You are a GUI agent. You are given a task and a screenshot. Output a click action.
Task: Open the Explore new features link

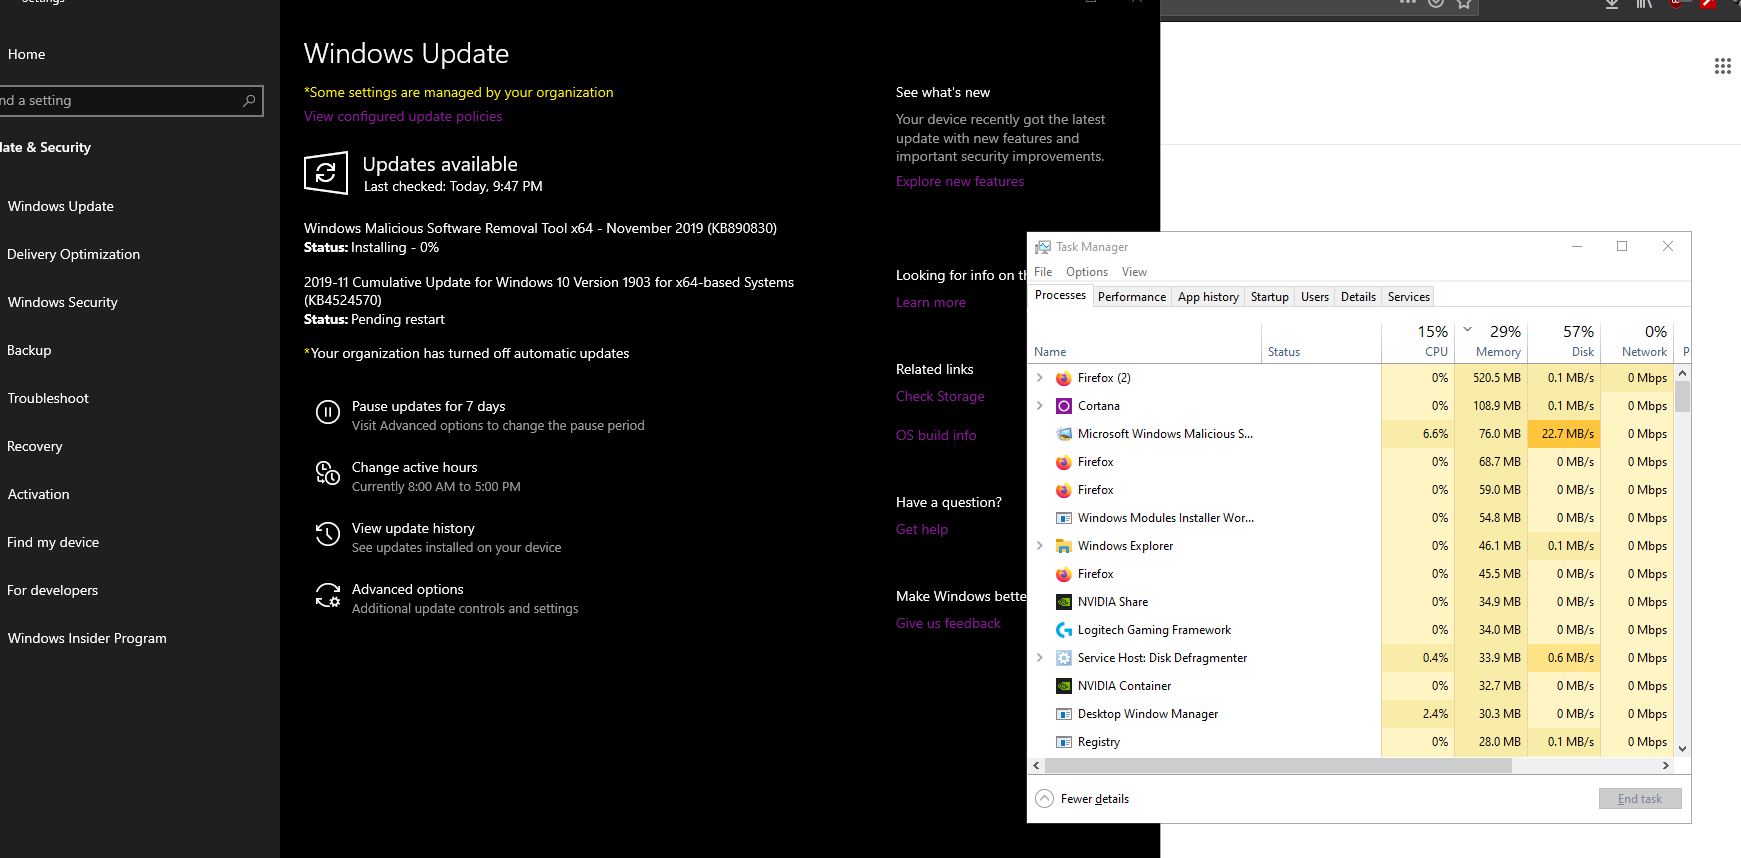pos(960,182)
